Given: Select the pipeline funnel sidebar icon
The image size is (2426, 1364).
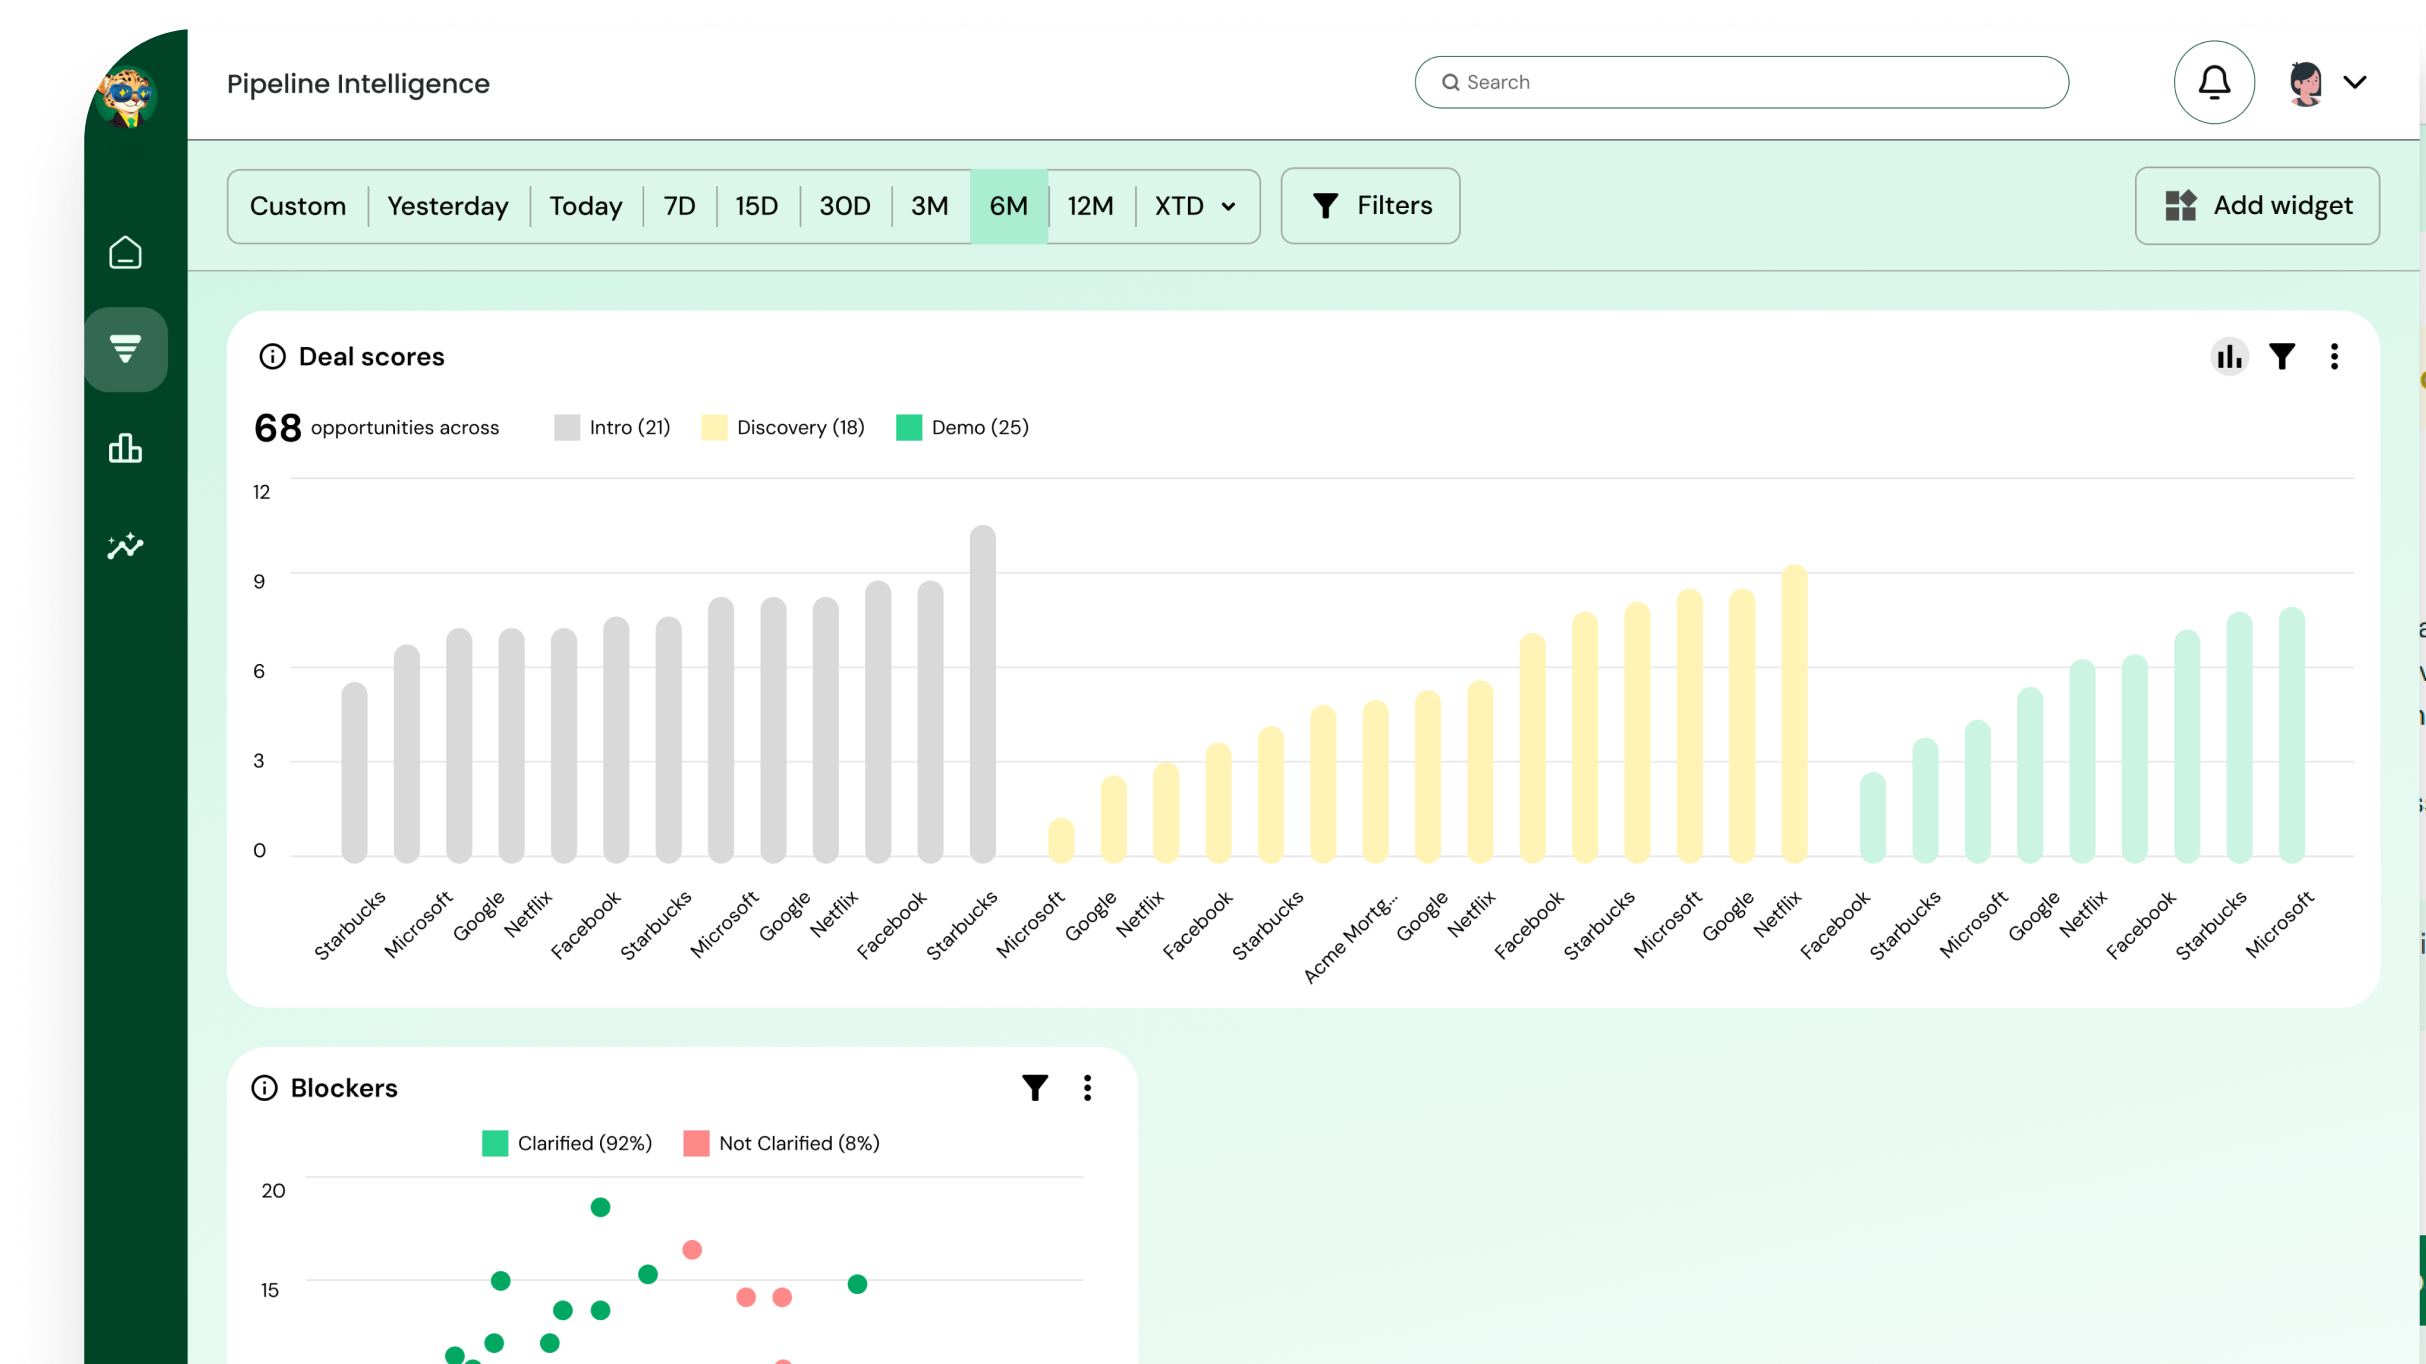Looking at the screenshot, I should (125, 349).
